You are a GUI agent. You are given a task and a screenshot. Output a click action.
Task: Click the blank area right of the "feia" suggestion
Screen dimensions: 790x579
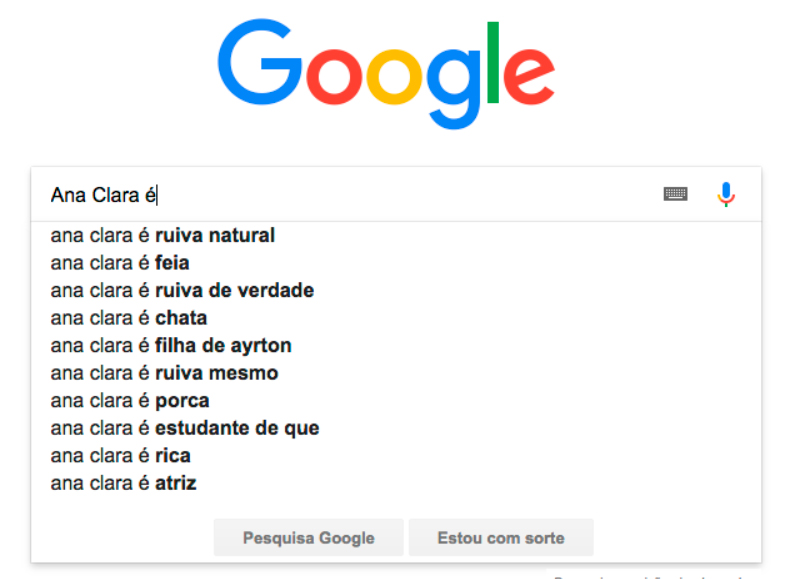474,263
